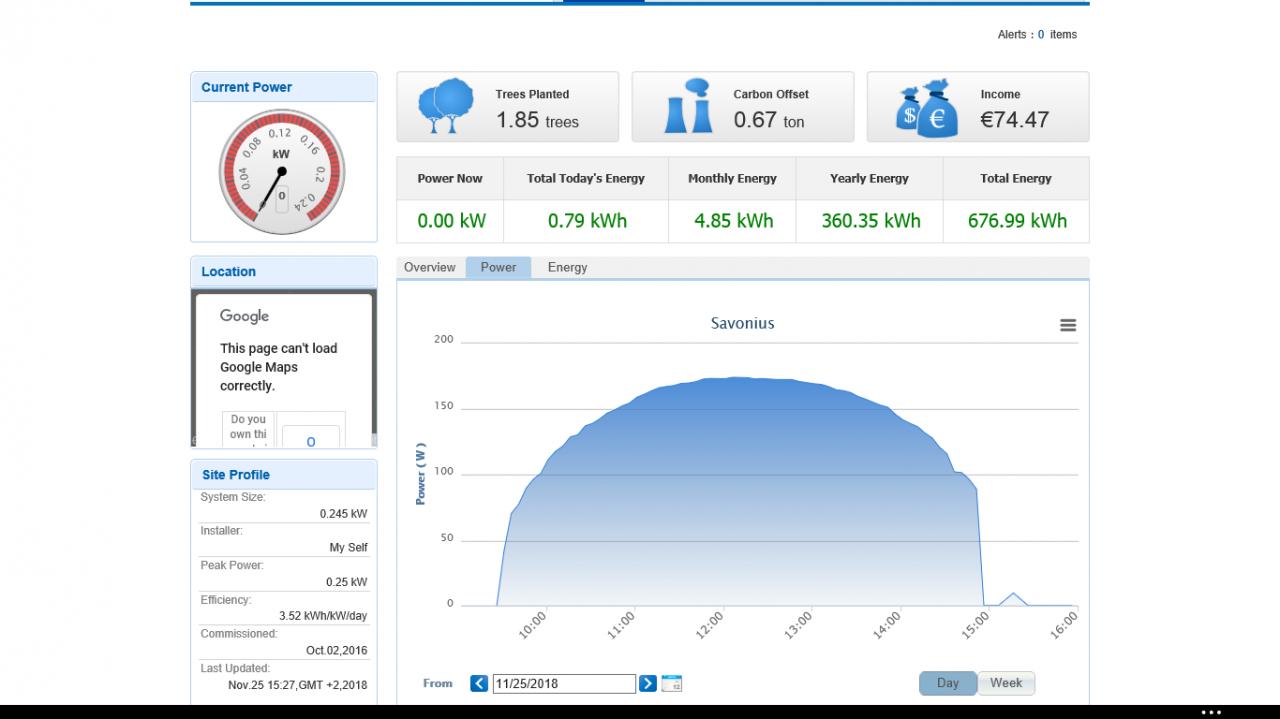Click the Last Updated timestamp value
1280x719 pixels.
pos(297,685)
